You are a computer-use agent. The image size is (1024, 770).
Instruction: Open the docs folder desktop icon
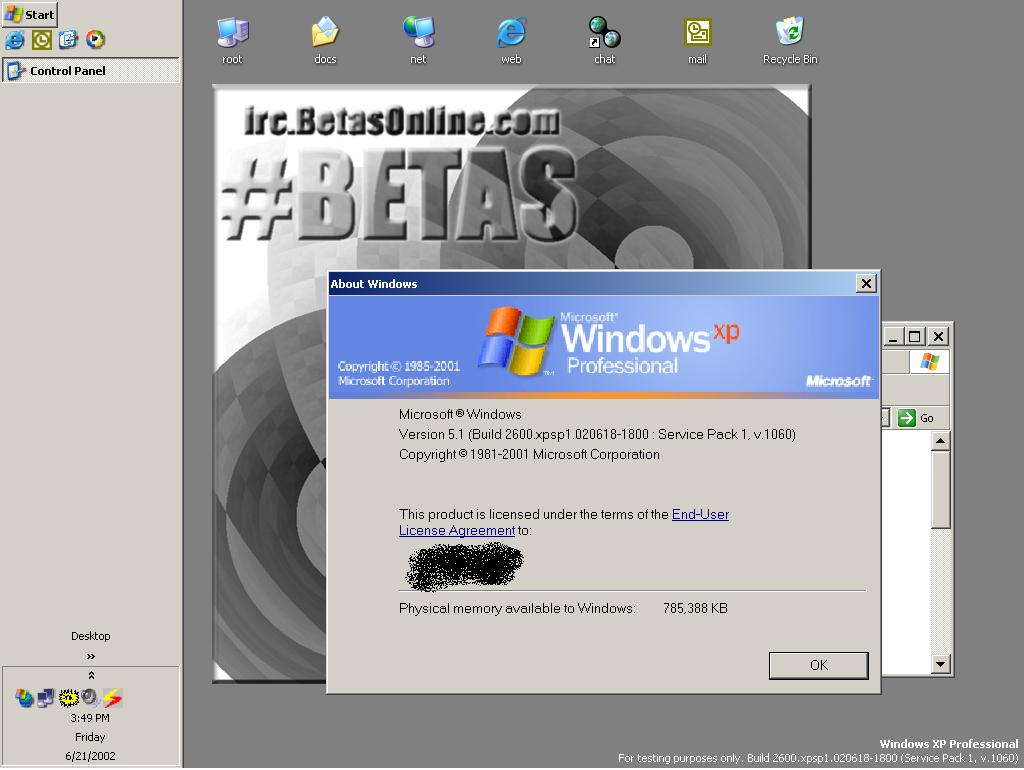[325, 40]
